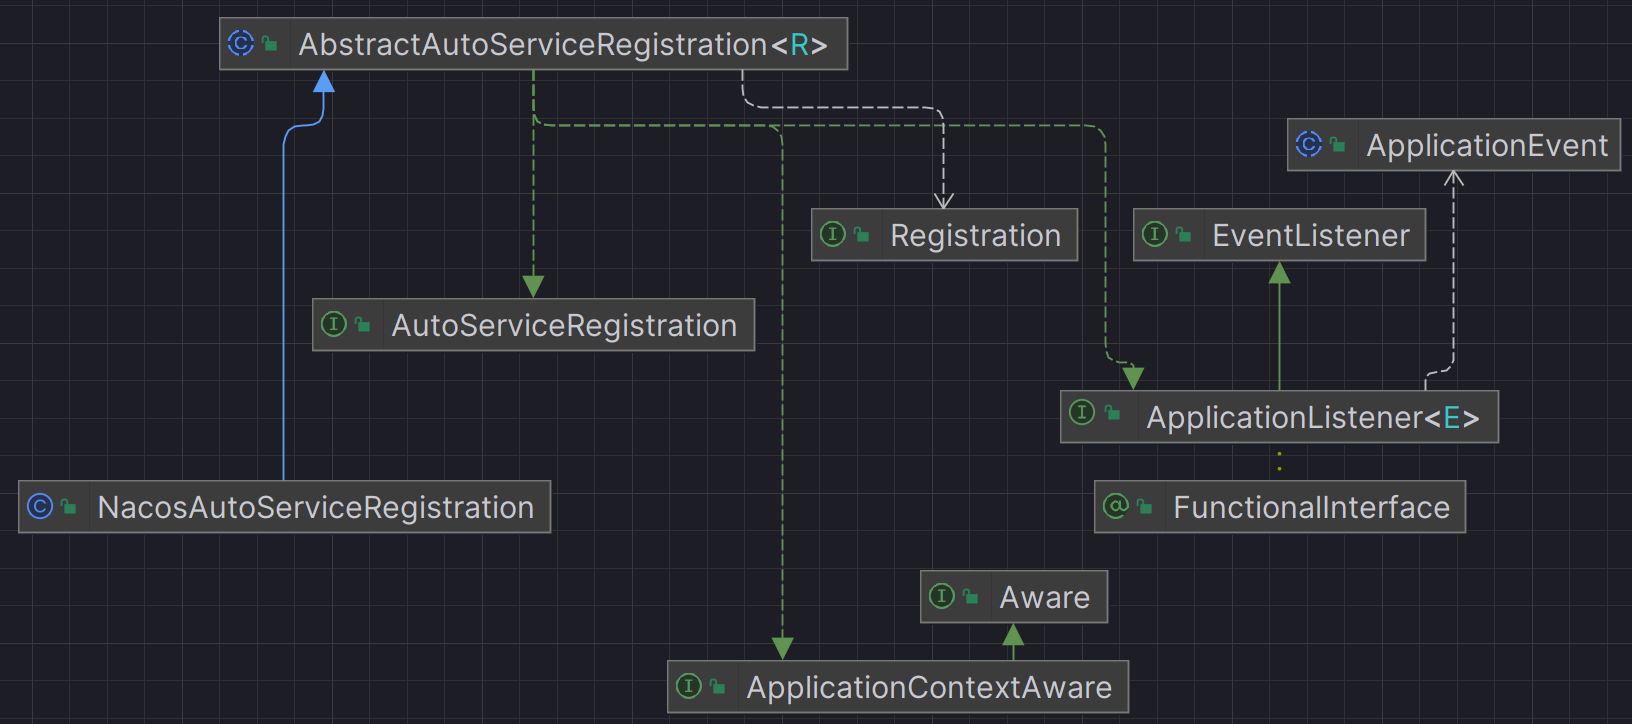This screenshot has width=1632, height=724.
Task: Click the type parameter E in ApplicationListener
Action: click(1452, 418)
